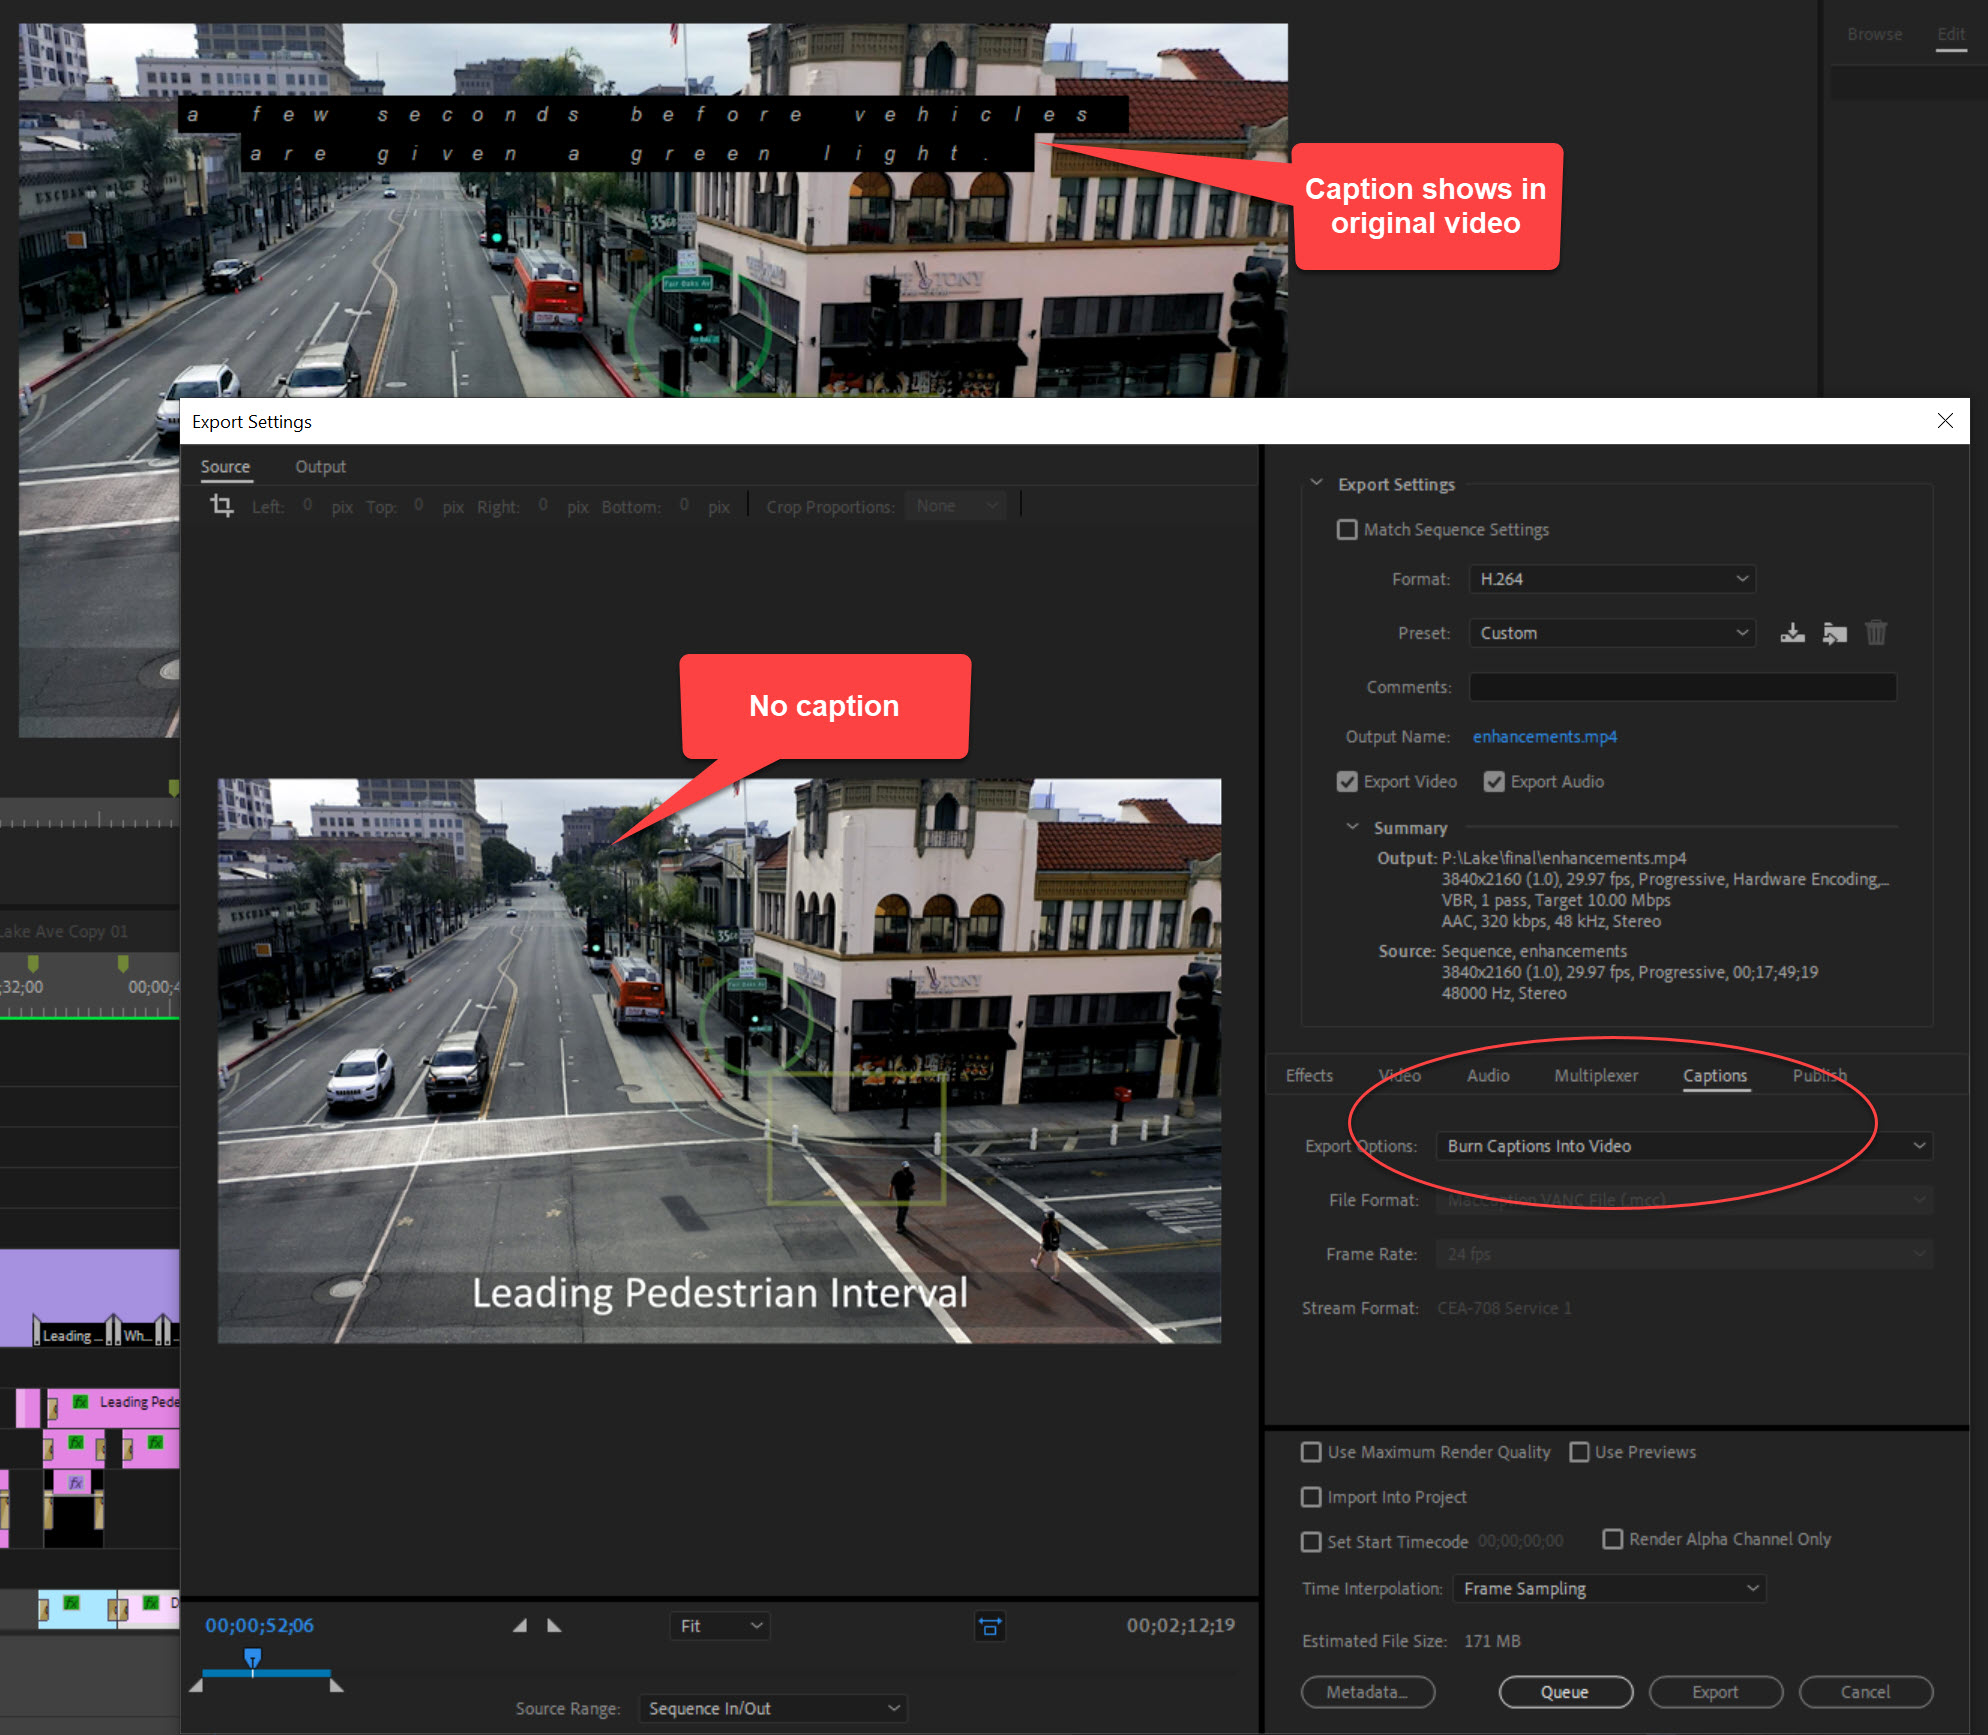This screenshot has height=1735, width=1988.
Task: Open the Format dropdown showing H.264
Action: pyautogui.click(x=1611, y=578)
